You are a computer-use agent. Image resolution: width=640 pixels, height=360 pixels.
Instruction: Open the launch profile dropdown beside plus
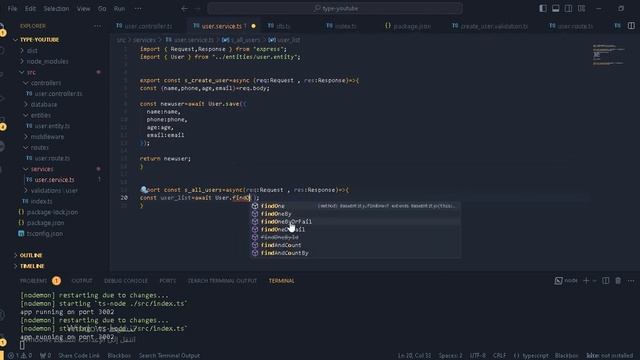[594, 280]
